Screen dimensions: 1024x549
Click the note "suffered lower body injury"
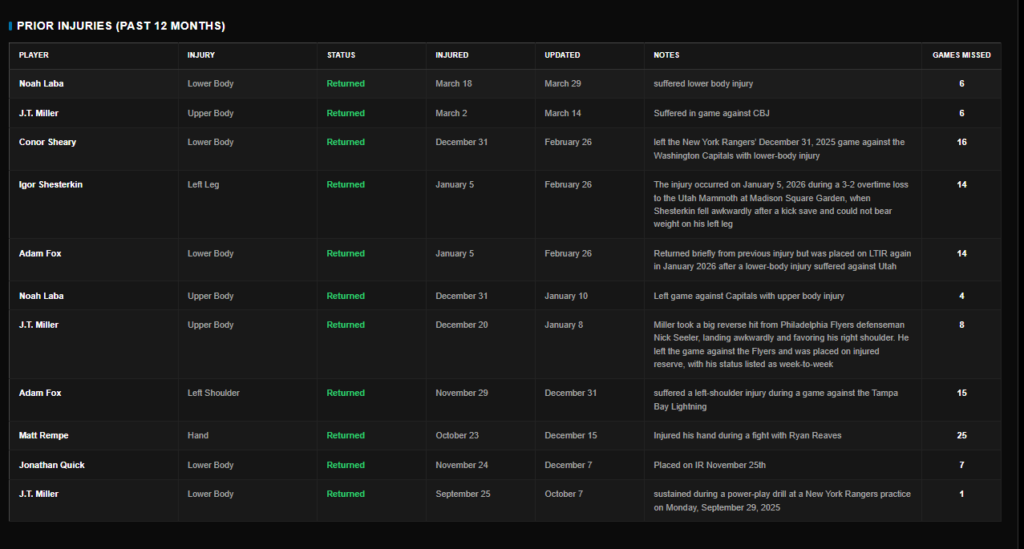click(703, 84)
